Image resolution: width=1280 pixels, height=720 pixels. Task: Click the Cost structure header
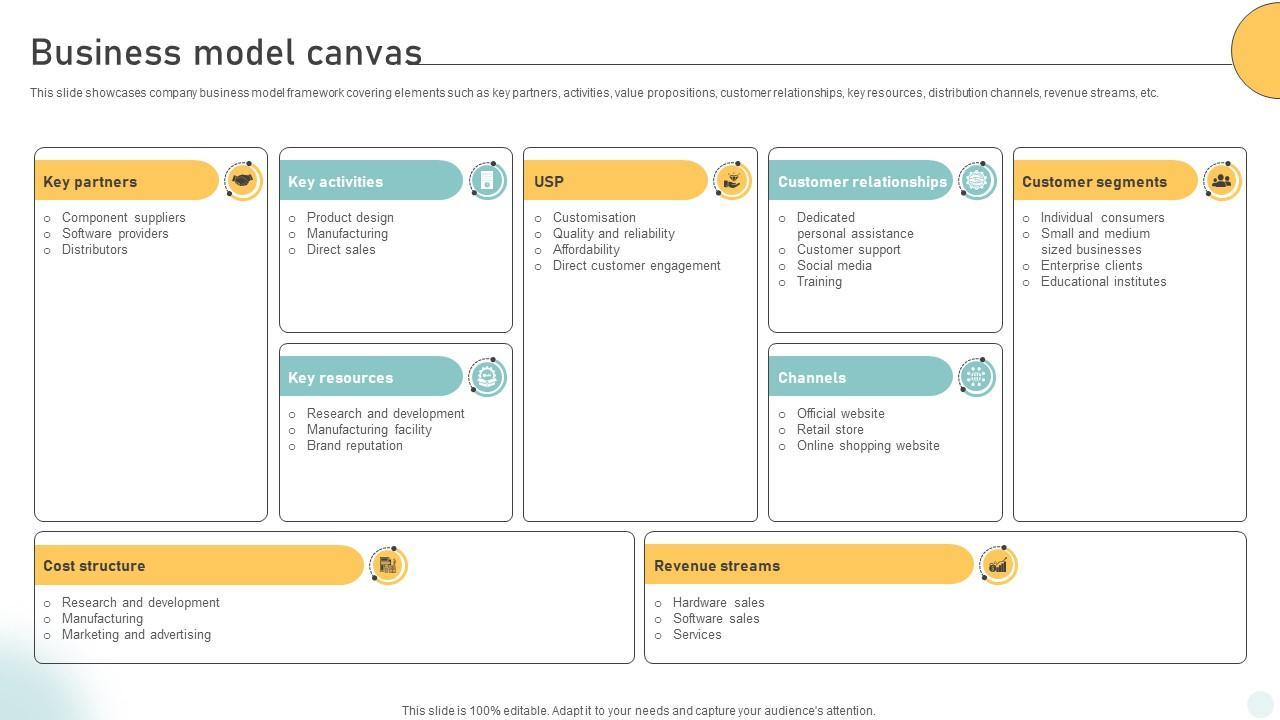pyautogui.click(x=199, y=565)
